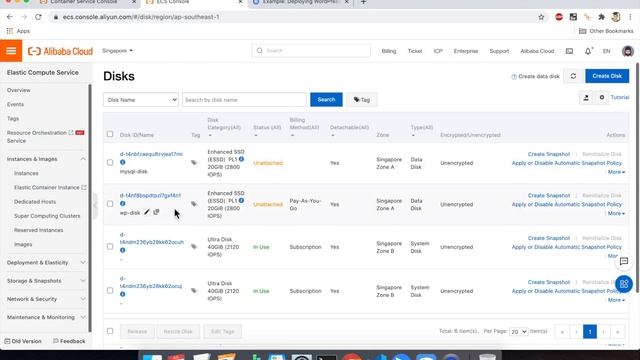640x360 pixels.
Task: Click the tag icon on mysql-disk row
Action: pyautogui.click(x=194, y=162)
